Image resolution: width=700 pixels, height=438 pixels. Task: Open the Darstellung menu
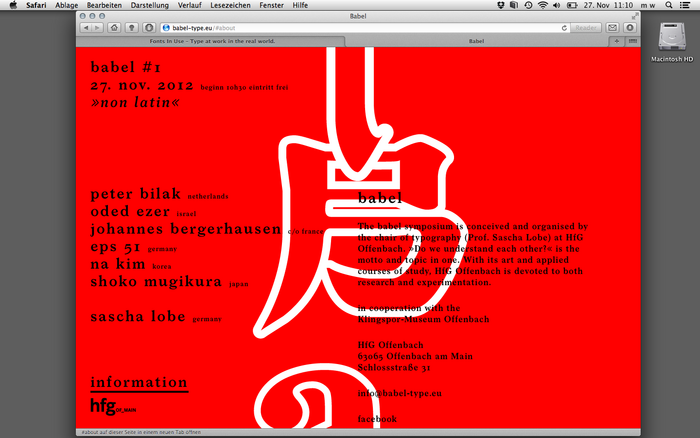click(150, 5)
